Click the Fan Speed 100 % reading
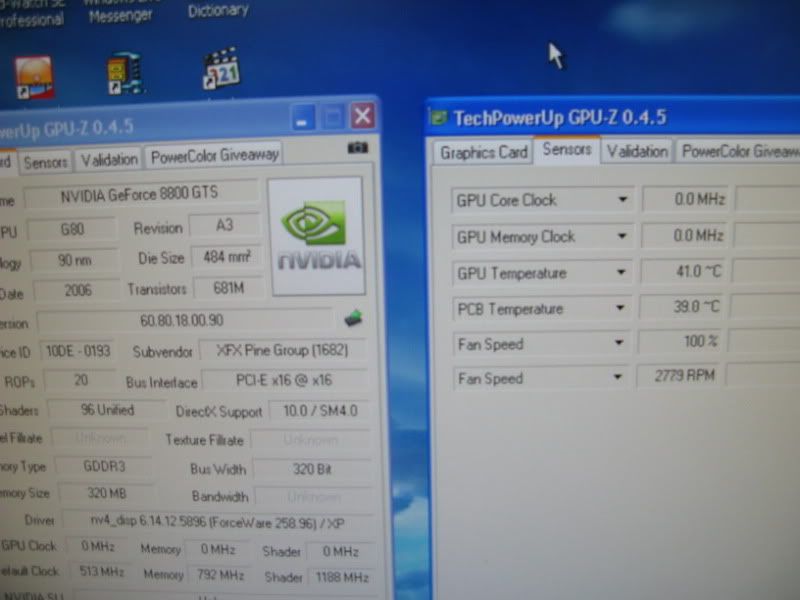The height and width of the screenshot is (600, 800). (x=680, y=341)
